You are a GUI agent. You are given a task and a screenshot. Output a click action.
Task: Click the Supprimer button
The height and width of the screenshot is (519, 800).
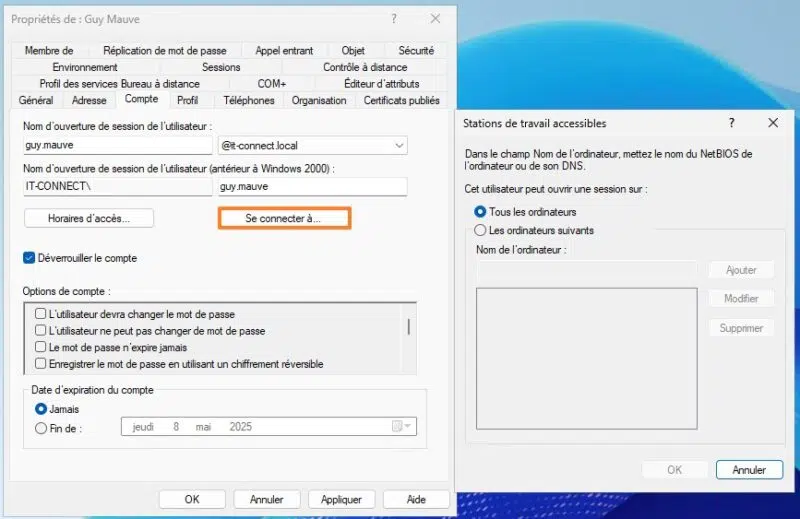pyautogui.click(x=741, y=328)
